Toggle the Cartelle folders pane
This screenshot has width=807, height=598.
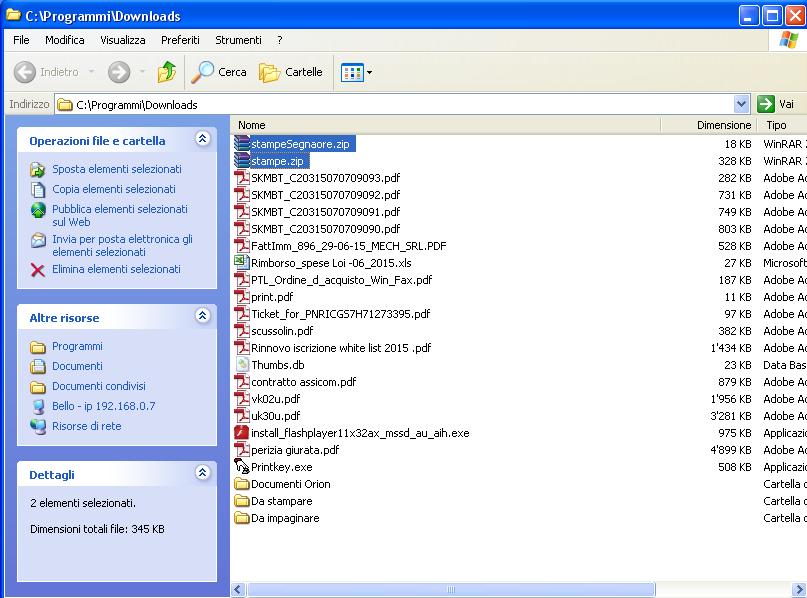[x=290, y=72]
